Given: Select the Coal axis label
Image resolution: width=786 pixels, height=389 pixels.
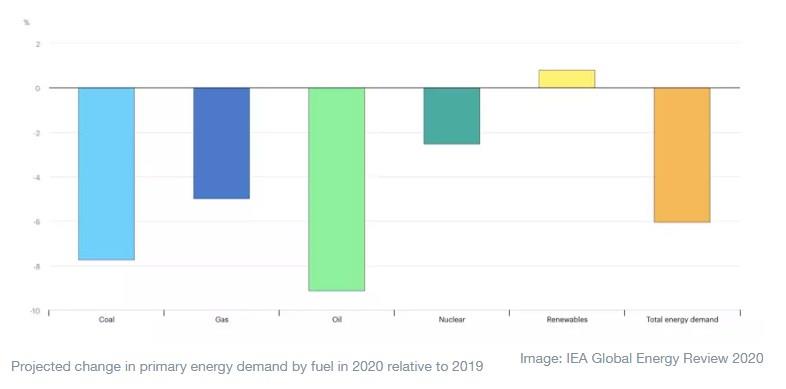Looking at the screenshot, I should [x=106, y=319].
